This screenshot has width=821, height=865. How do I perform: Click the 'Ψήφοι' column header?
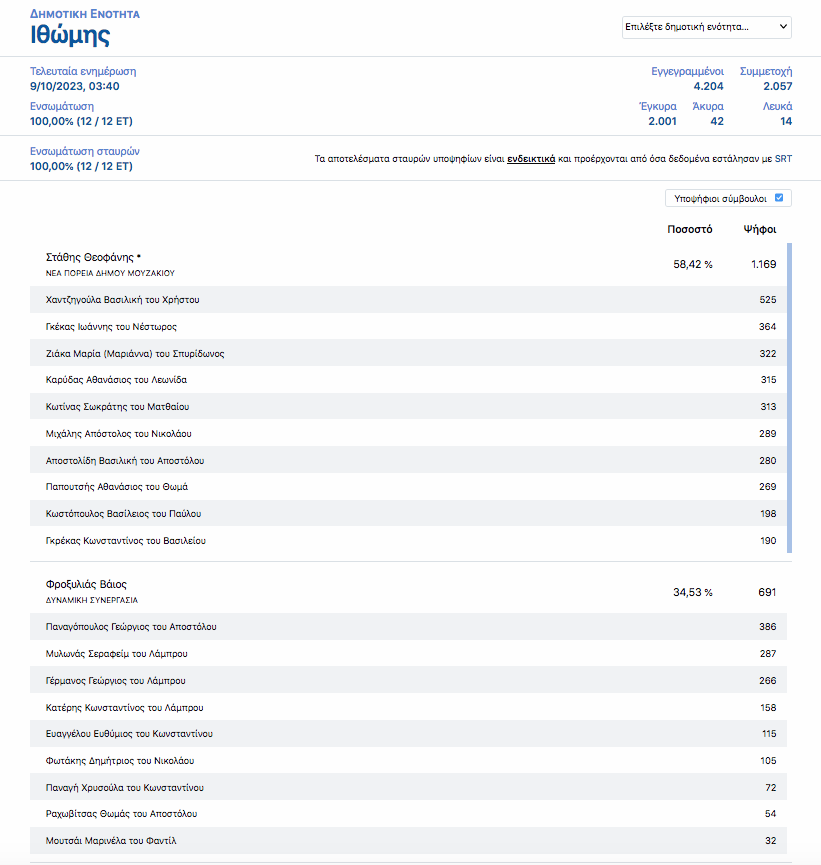[760, 229]
